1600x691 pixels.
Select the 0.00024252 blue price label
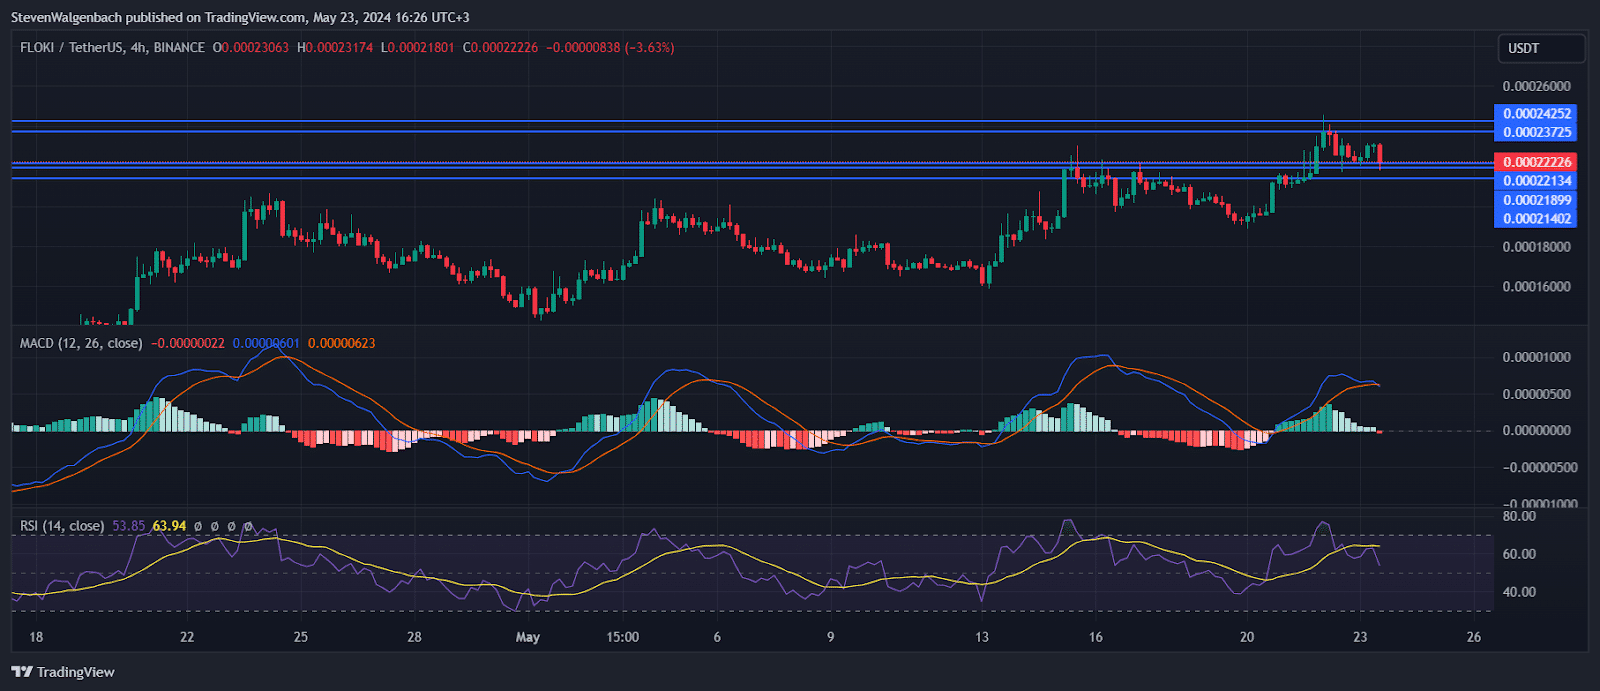coord(1536,114)
